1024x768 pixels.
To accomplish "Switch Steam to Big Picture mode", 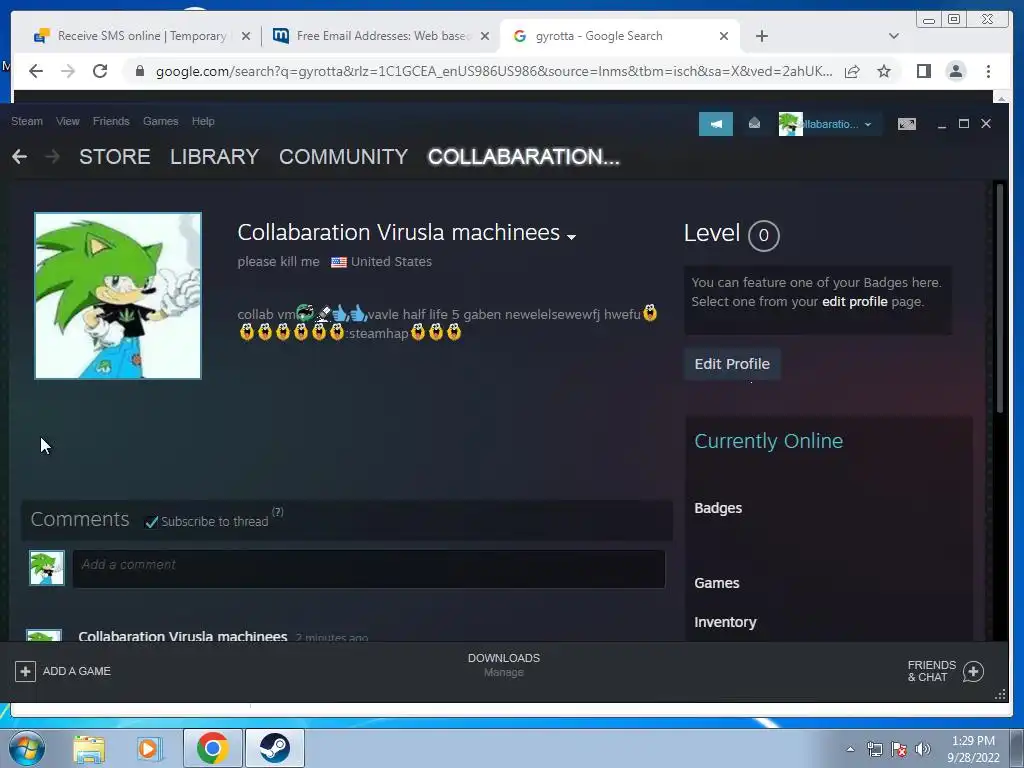I will (906, 124).
